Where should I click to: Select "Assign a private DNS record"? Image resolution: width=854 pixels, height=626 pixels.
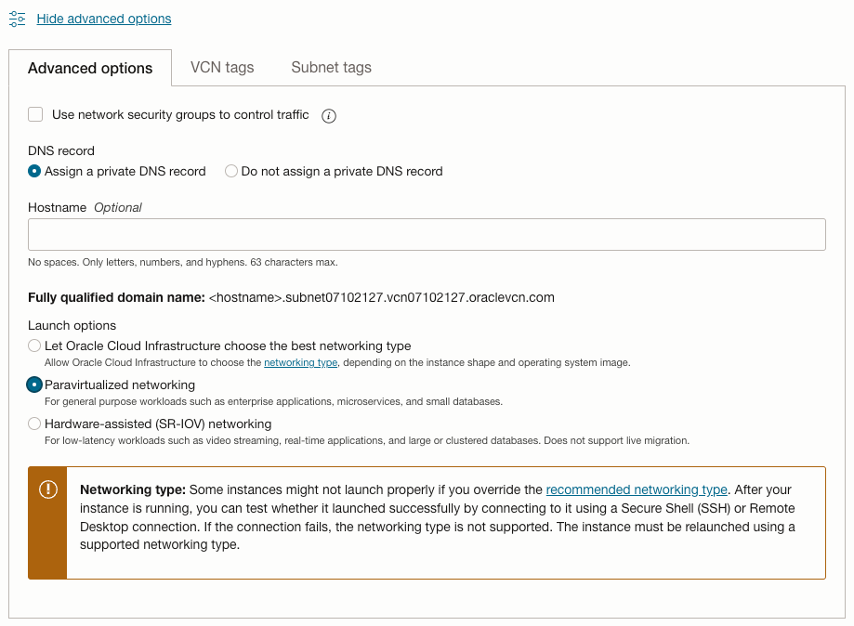tap(34, 171)
